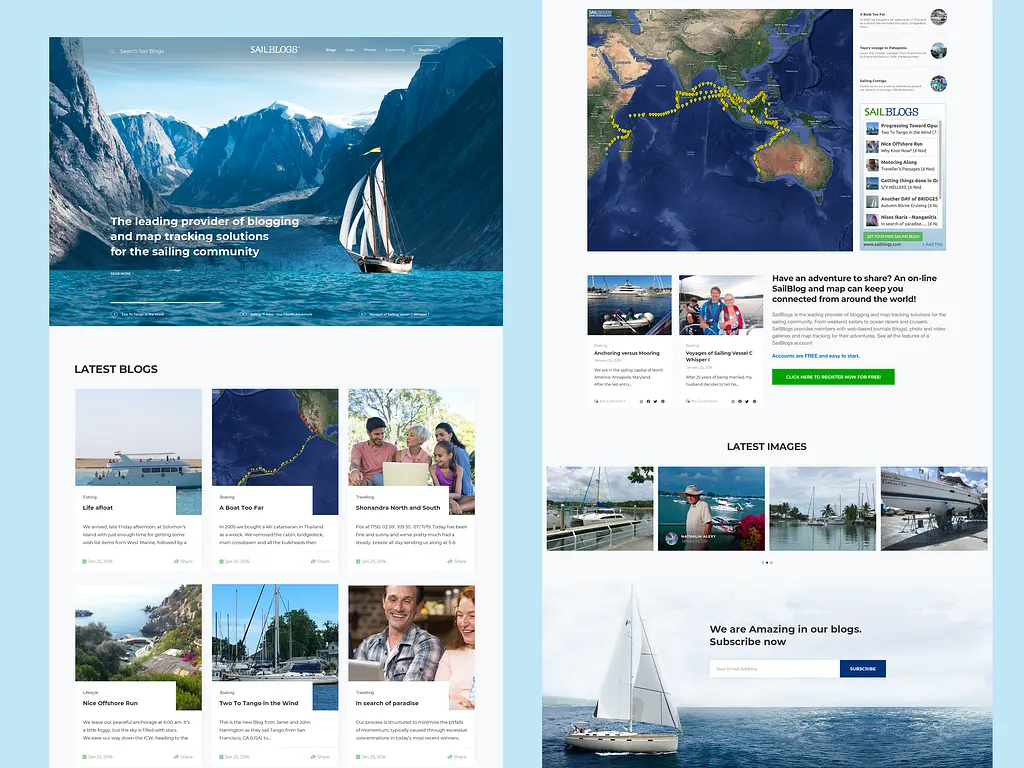The width and height of the screenshot is (1024, 768).
Task: Open the Community navigation menu item
Action: click(395, 50)
